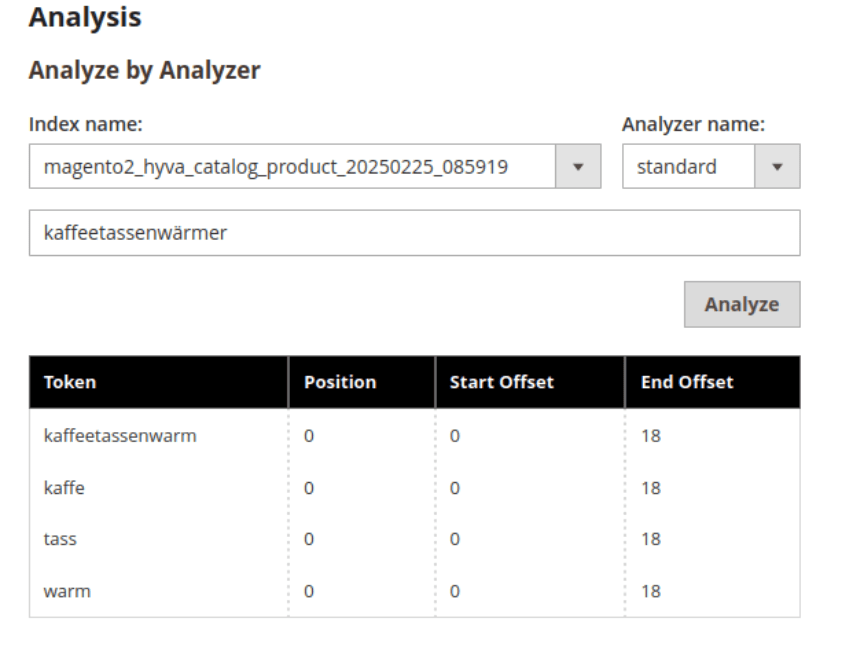Expand the Analyzer name dropdown arrow

[x=777, y=167]
